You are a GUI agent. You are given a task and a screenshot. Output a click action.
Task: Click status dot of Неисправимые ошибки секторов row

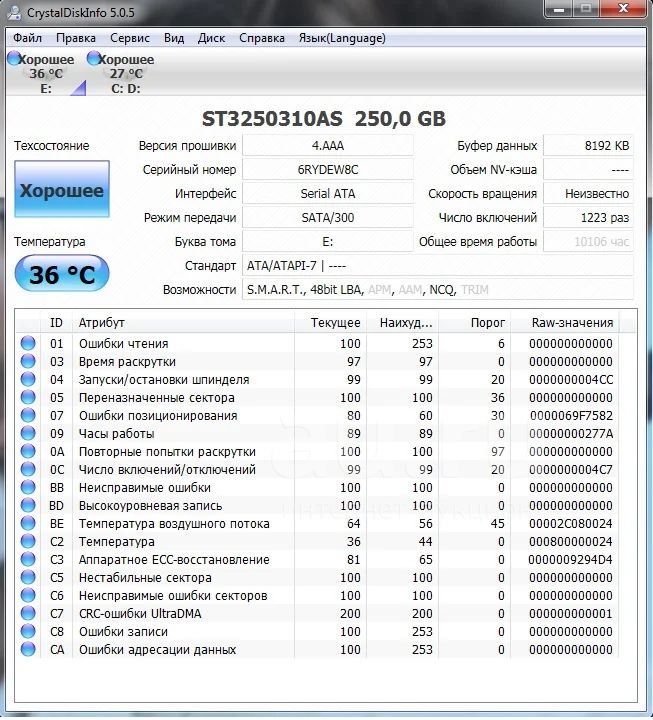coord(28,595)
